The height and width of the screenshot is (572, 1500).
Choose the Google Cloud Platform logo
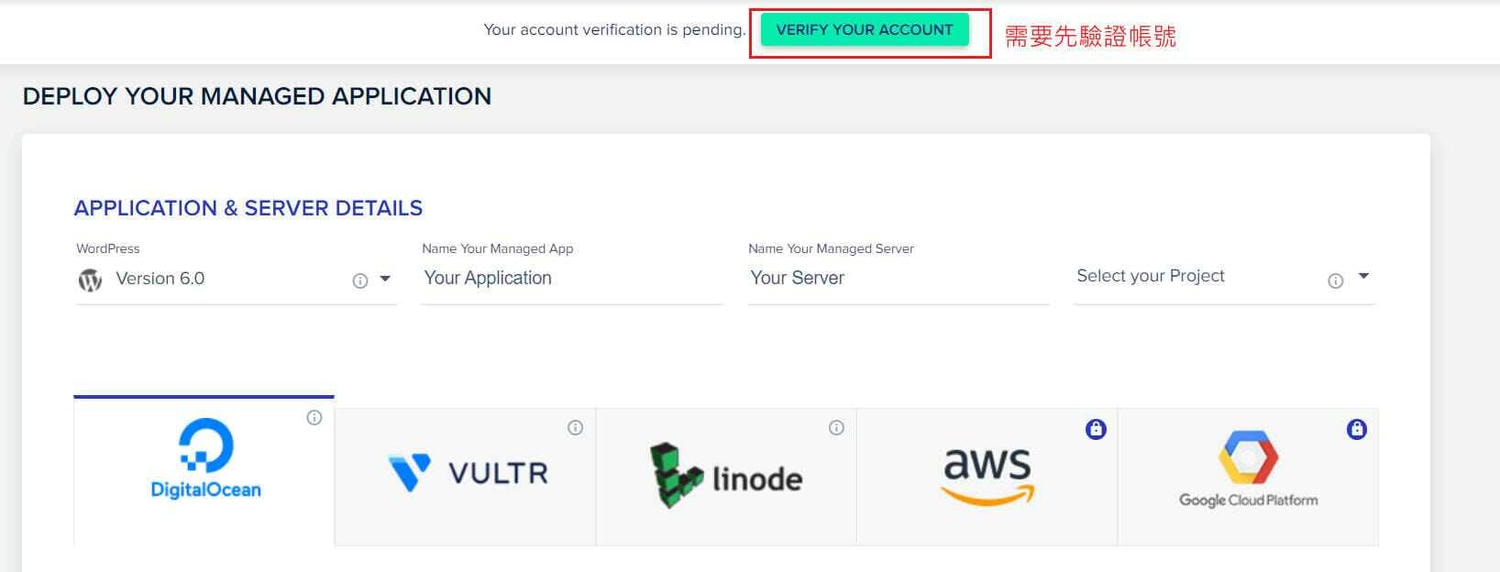[x=1248, y=470]
